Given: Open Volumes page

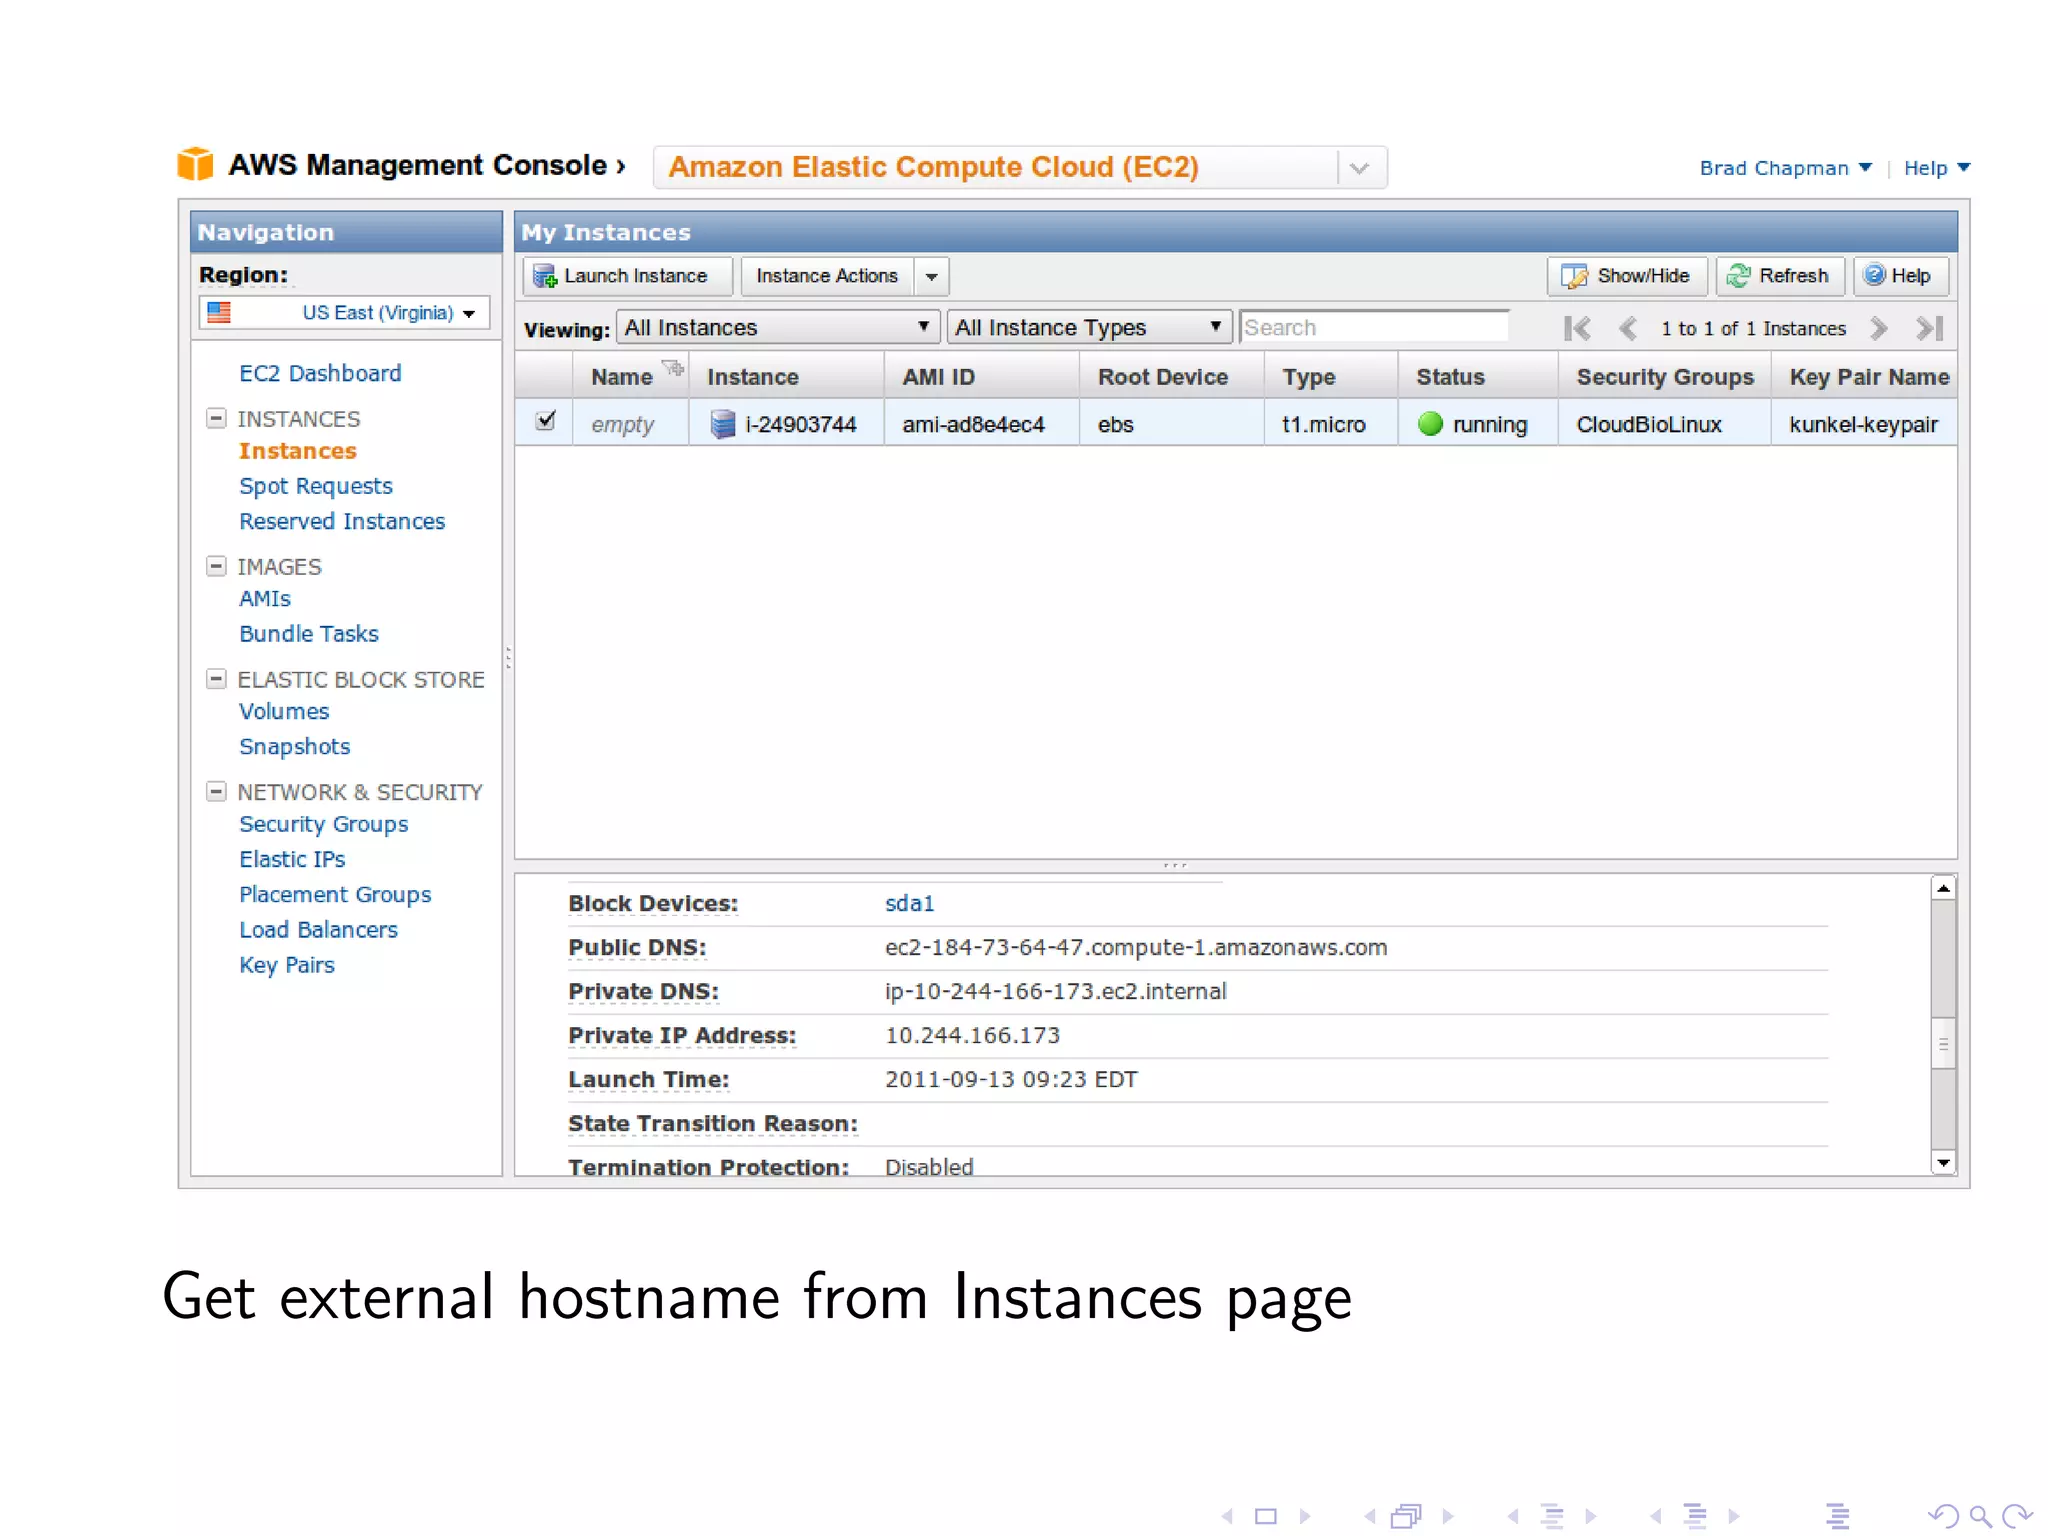Looking at the screenshot, I should (x=283, y=711).
